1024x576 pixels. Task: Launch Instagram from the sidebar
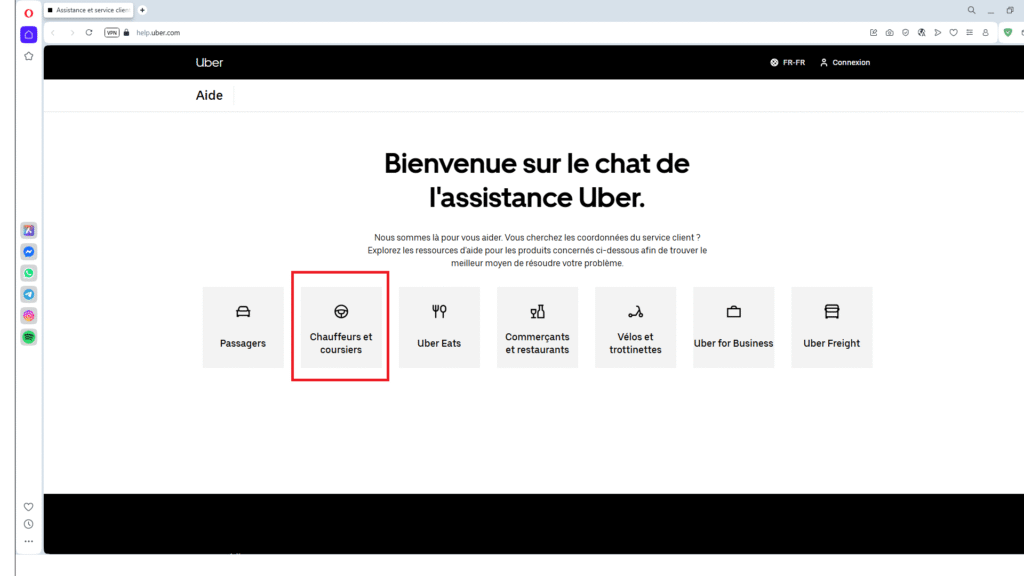(x=29, y=316)
